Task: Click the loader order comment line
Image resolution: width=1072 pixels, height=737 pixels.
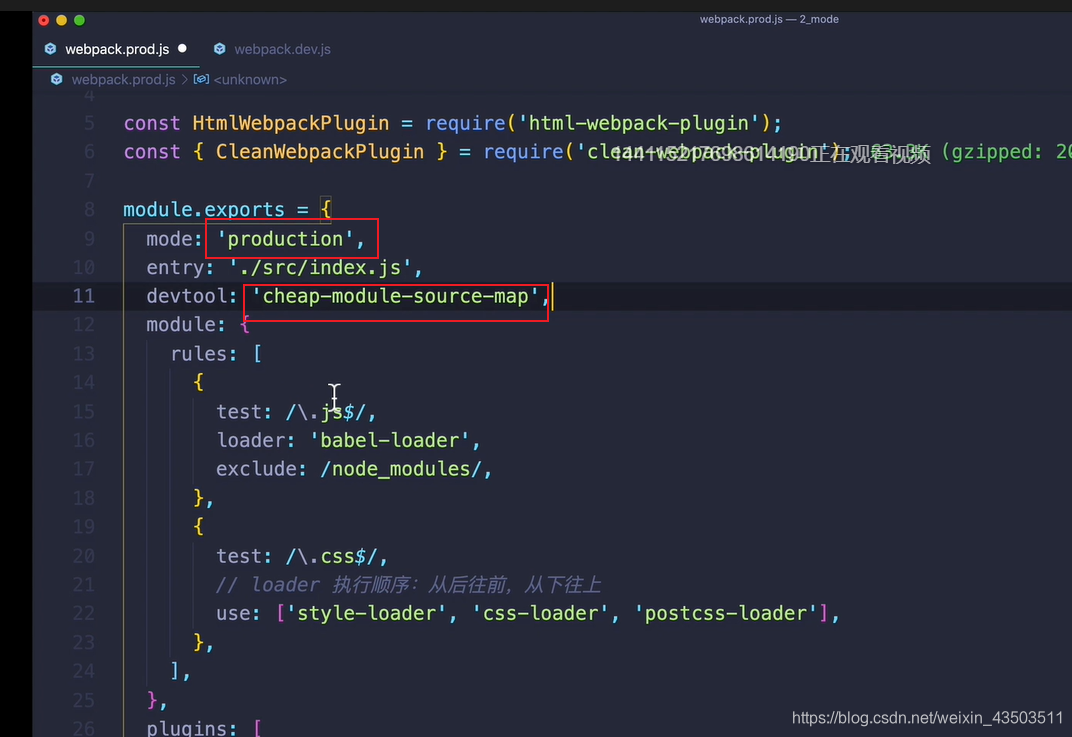Action: 408,585
